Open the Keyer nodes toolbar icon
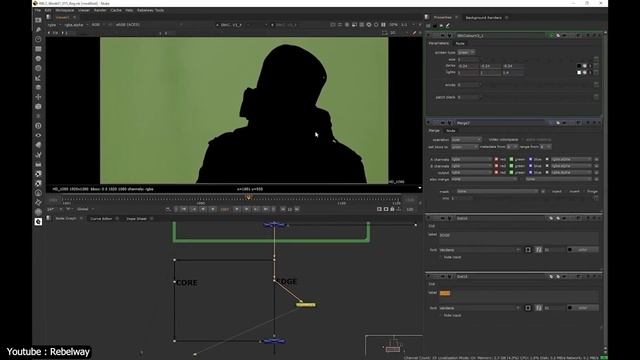640x360 pixels. [38, 78]
